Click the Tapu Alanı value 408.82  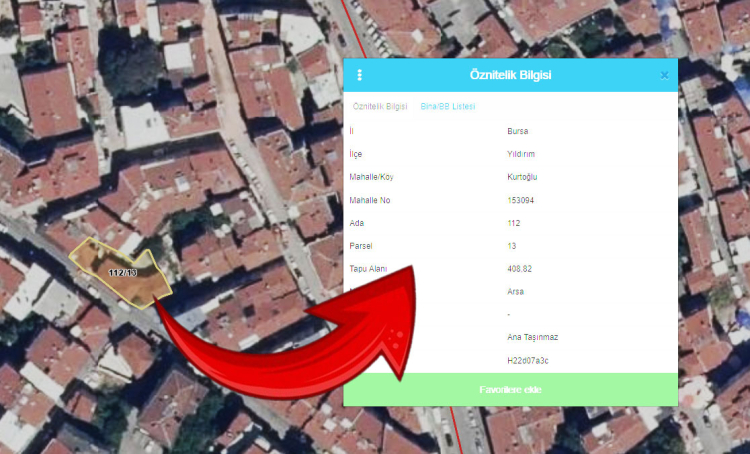coord(520,269)
